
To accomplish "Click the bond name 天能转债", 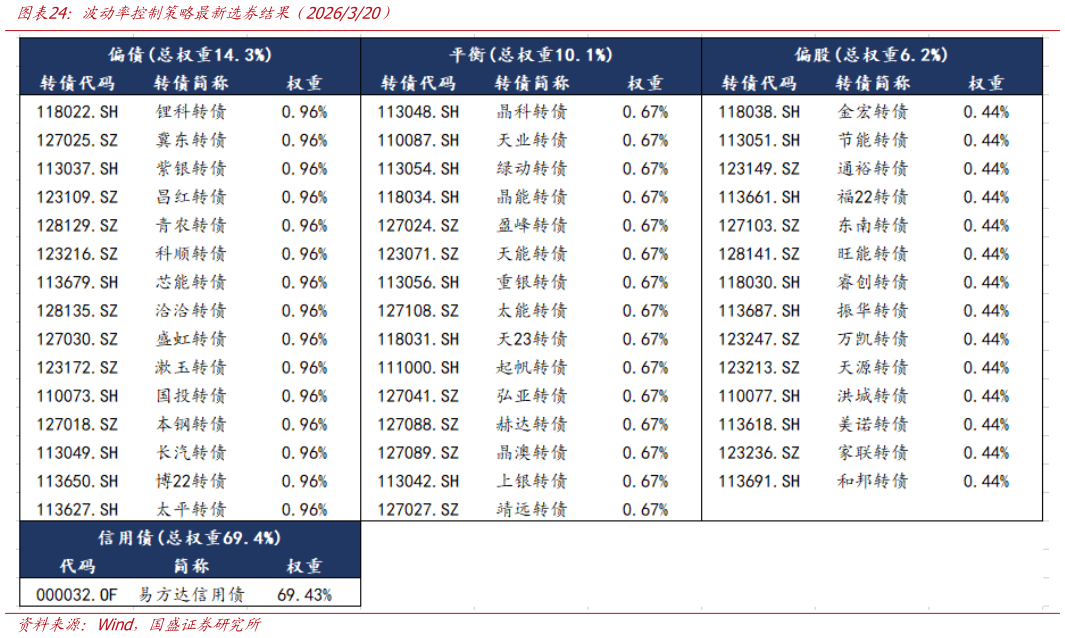I will pyautogui.click(x=532, y=254).
